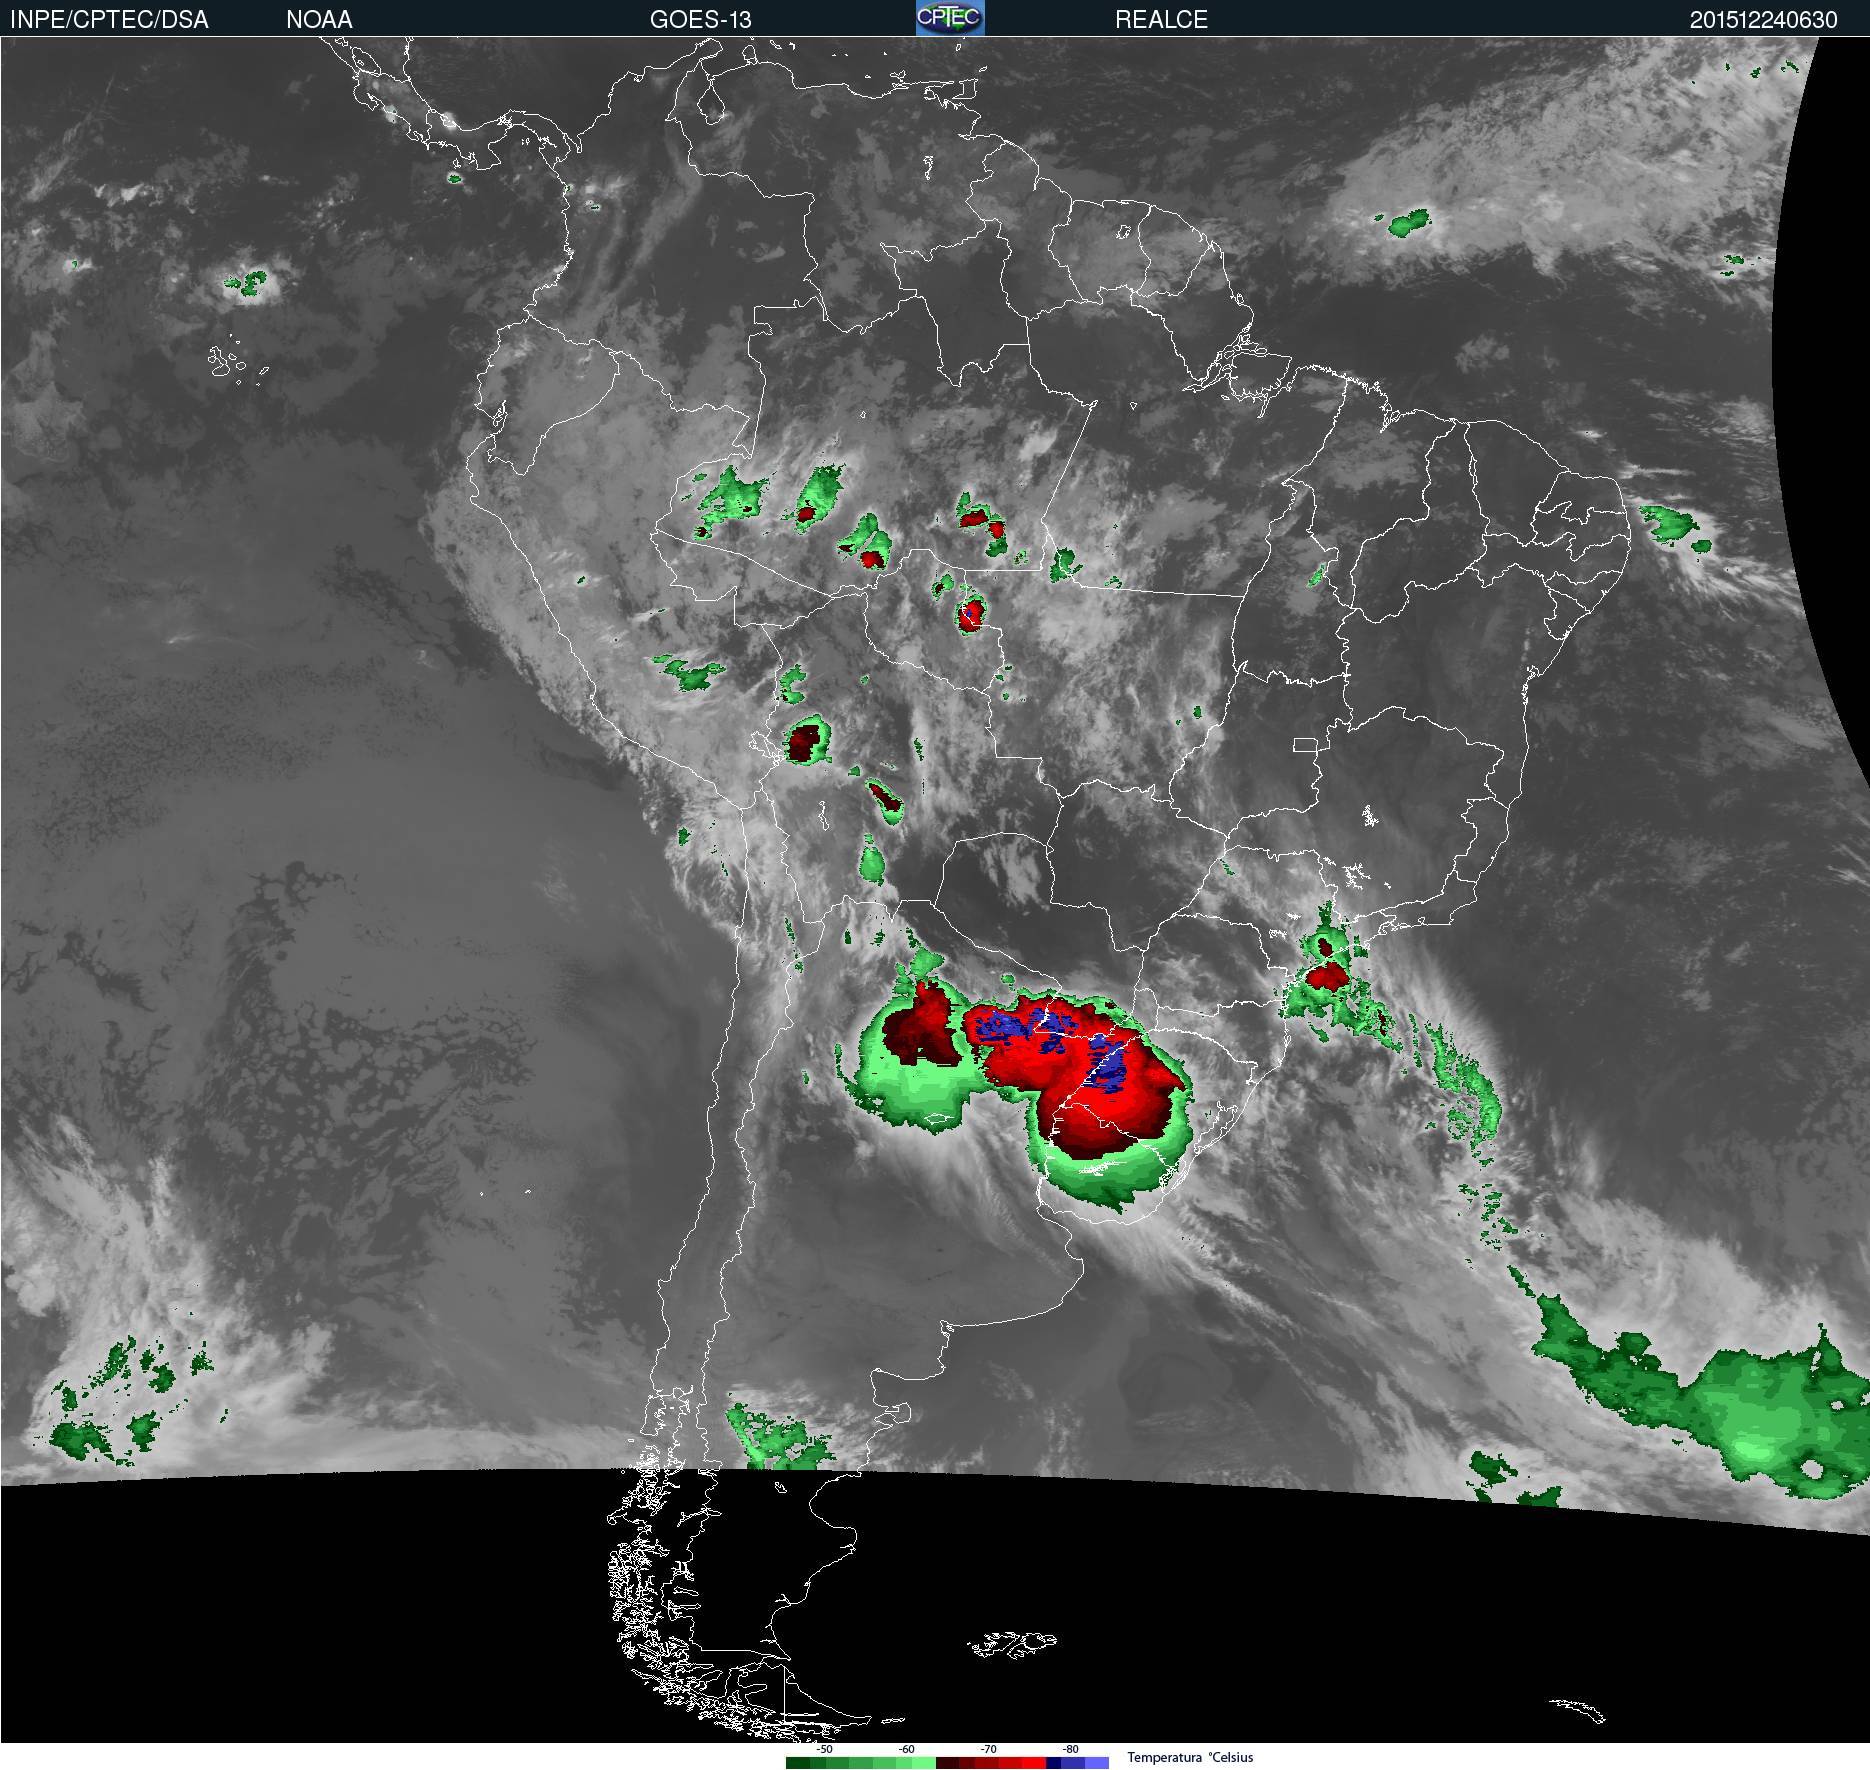
Task: Click the bright red swatch in legend
Action: [x=1034, y=1762]
